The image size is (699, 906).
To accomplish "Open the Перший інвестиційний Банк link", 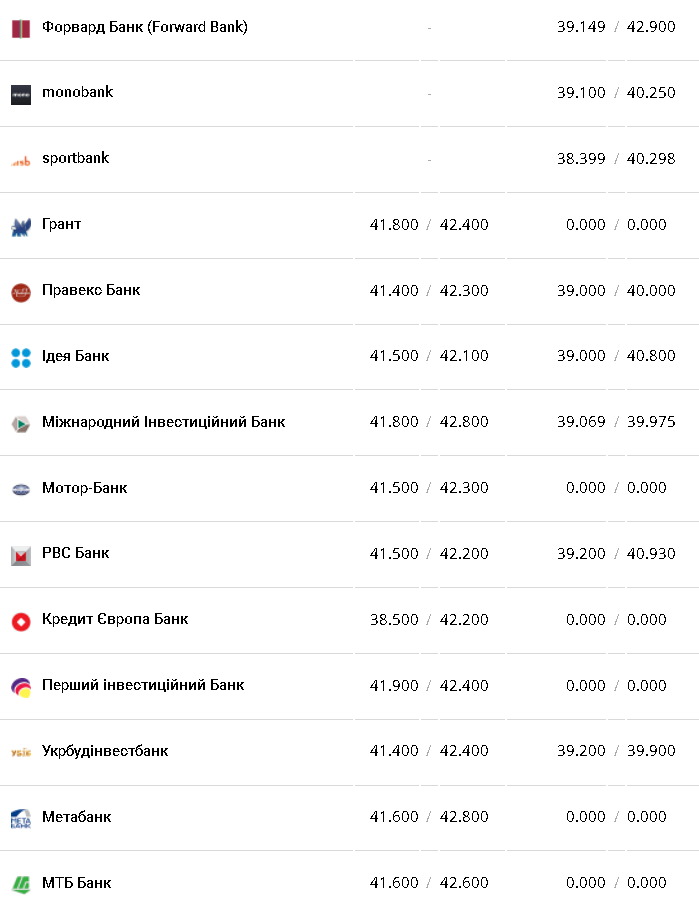I will pyautogui.click(x=143, y=685).
